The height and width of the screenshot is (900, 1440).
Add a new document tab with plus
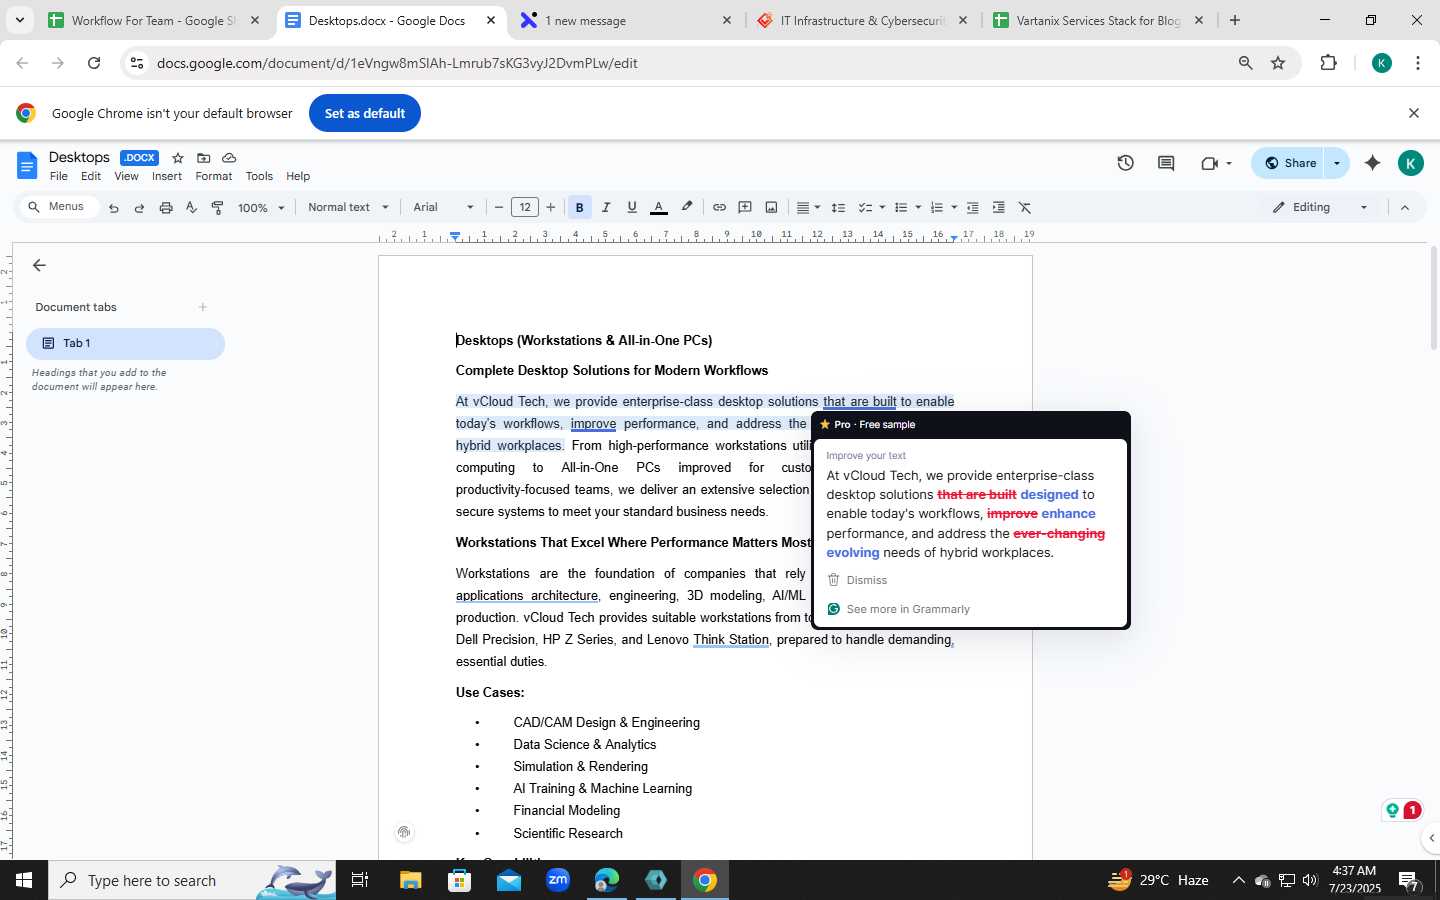pyautogui.click(x=203, y=307)
